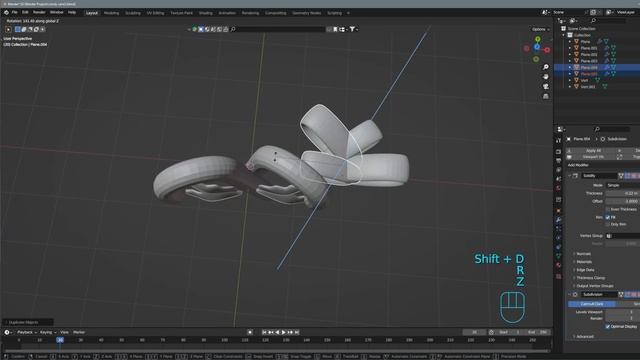Viewport: 640px width, 360px height.
Task: Open the File menu
Action: point(15,13)
